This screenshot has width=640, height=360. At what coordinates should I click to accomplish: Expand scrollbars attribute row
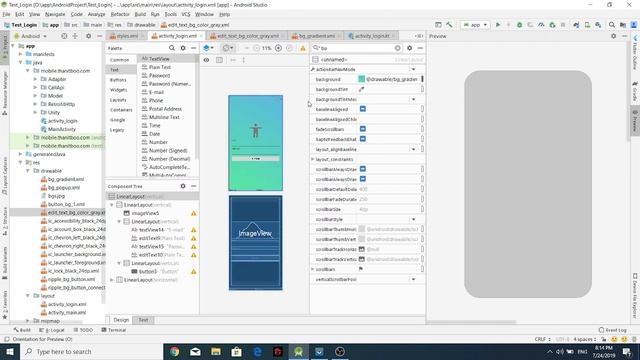(313, 269)
